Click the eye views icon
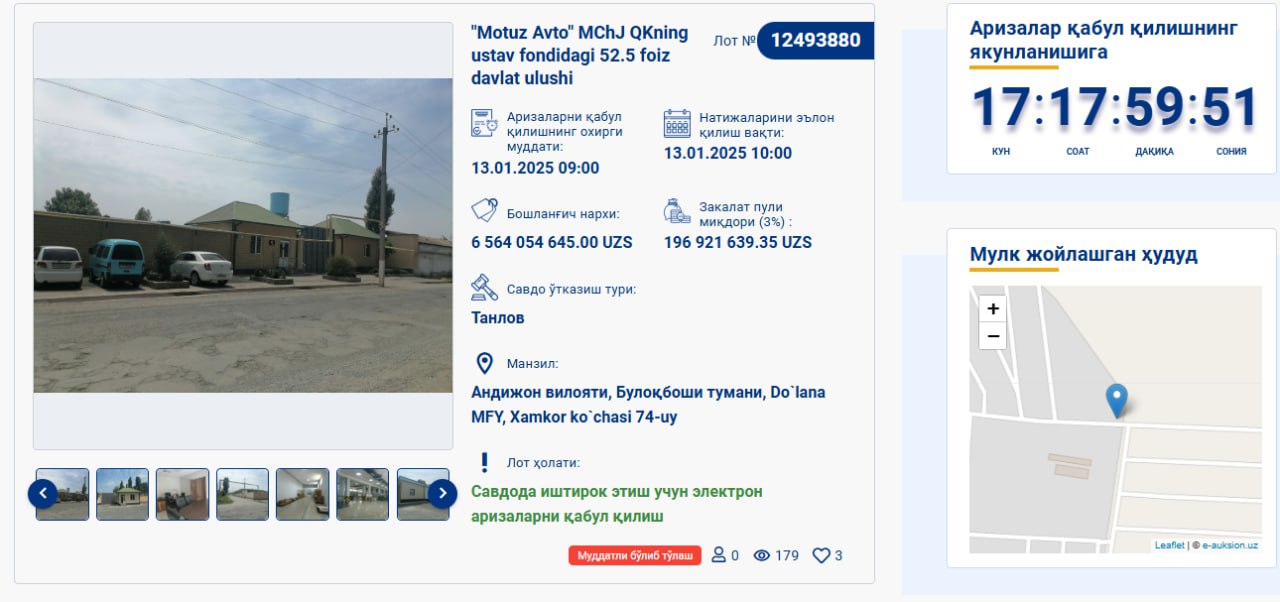The width and height of the screenshot is (1280, 602). click(x=762, y=555)
